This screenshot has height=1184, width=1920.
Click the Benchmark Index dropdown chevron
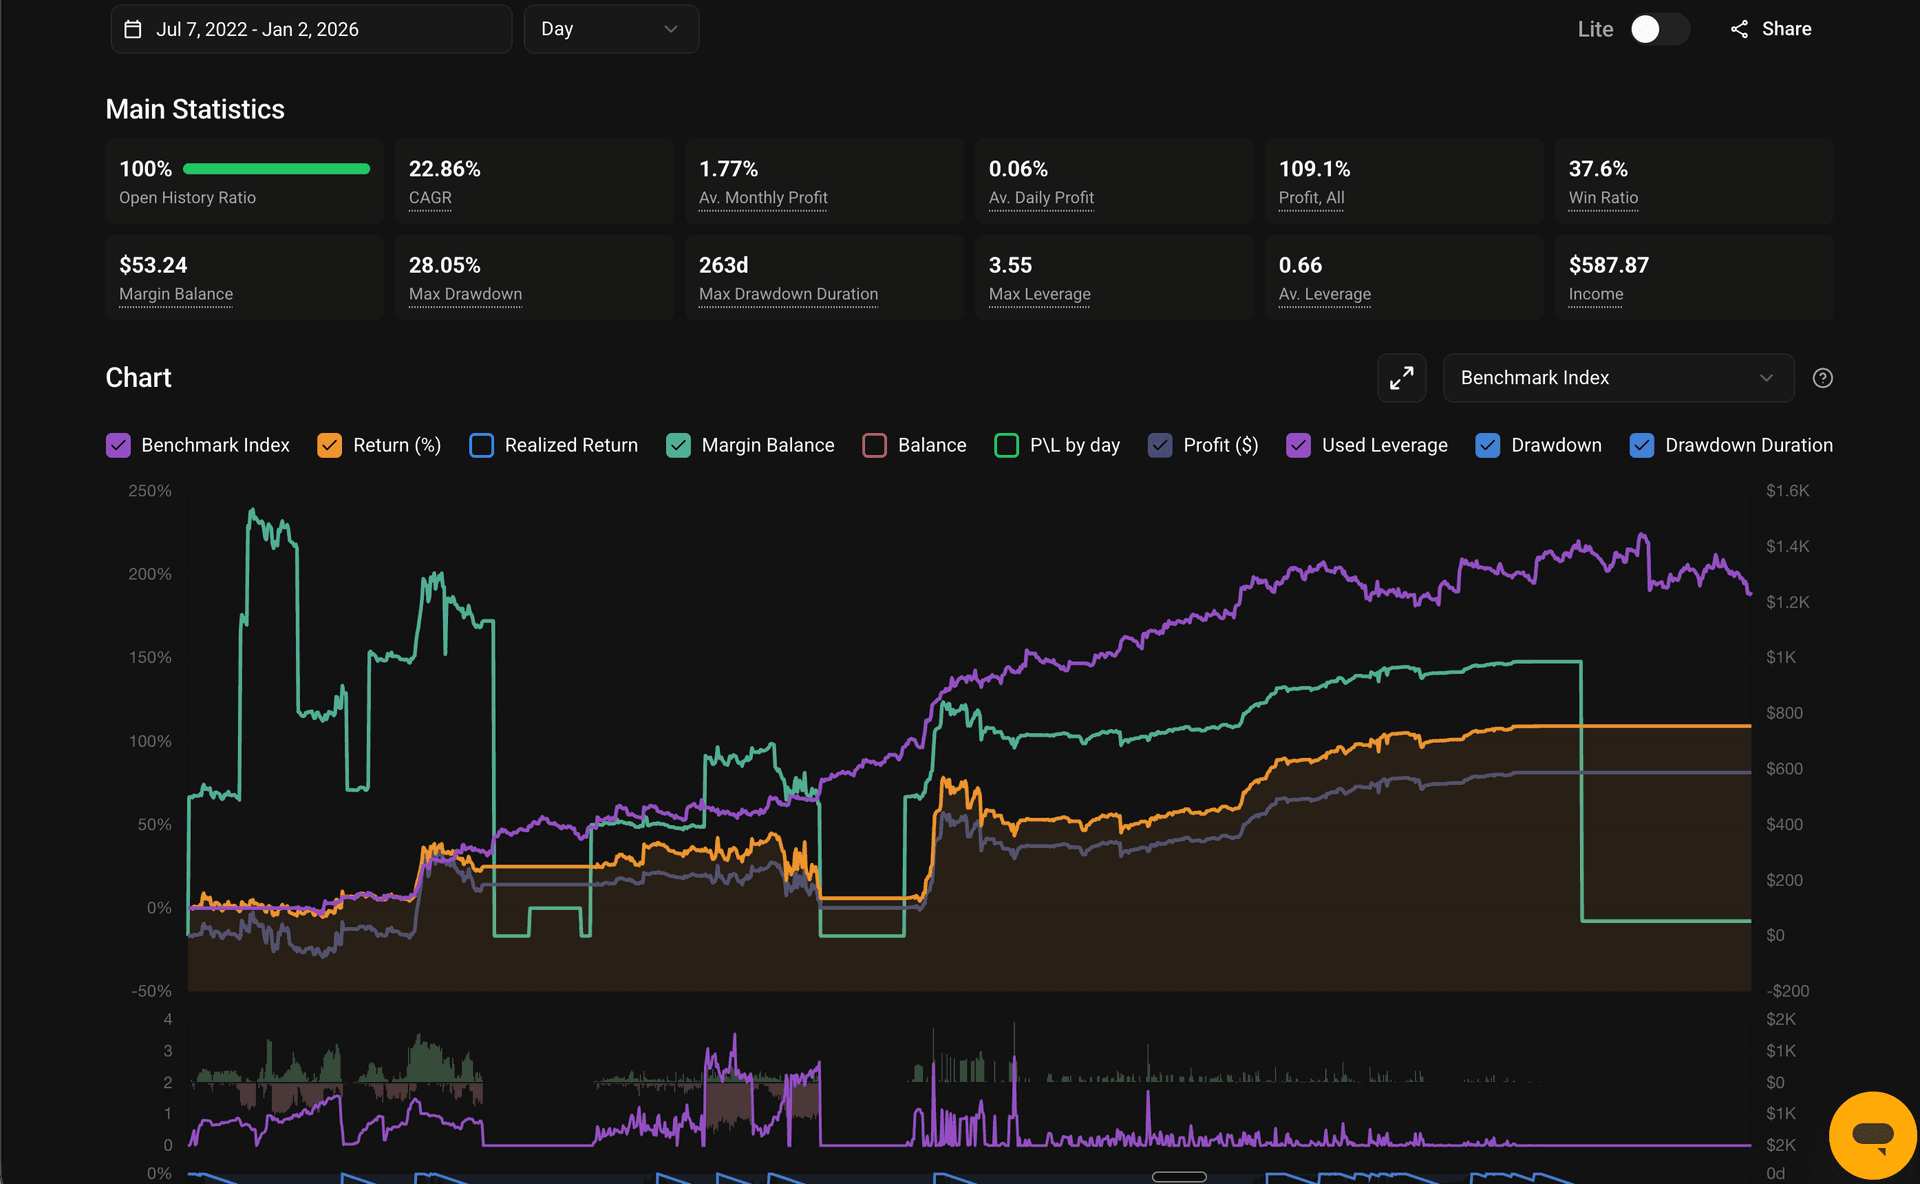pos(1766,378)
